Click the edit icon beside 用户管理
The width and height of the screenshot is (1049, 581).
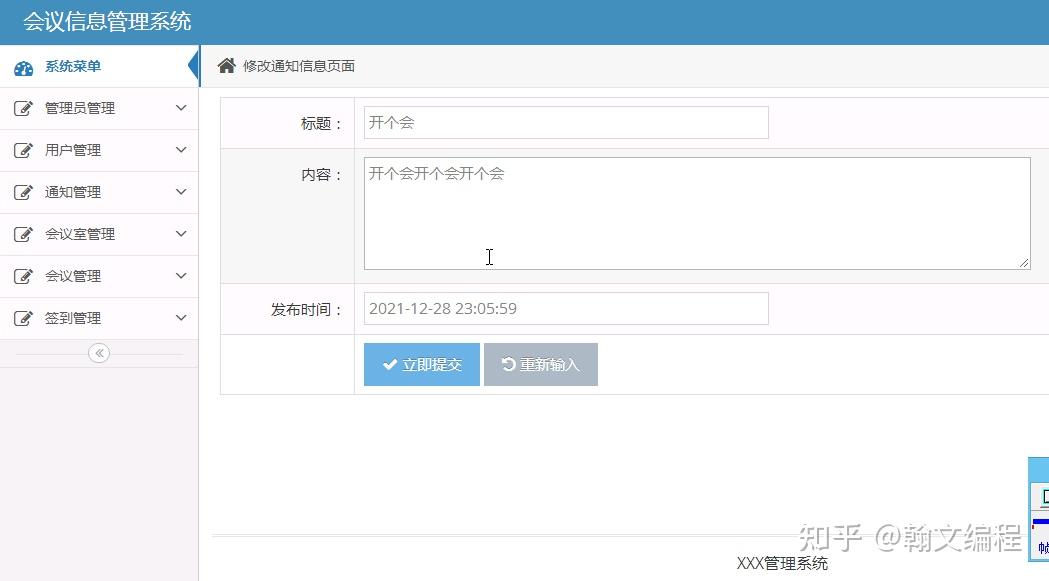coord(25,150)
